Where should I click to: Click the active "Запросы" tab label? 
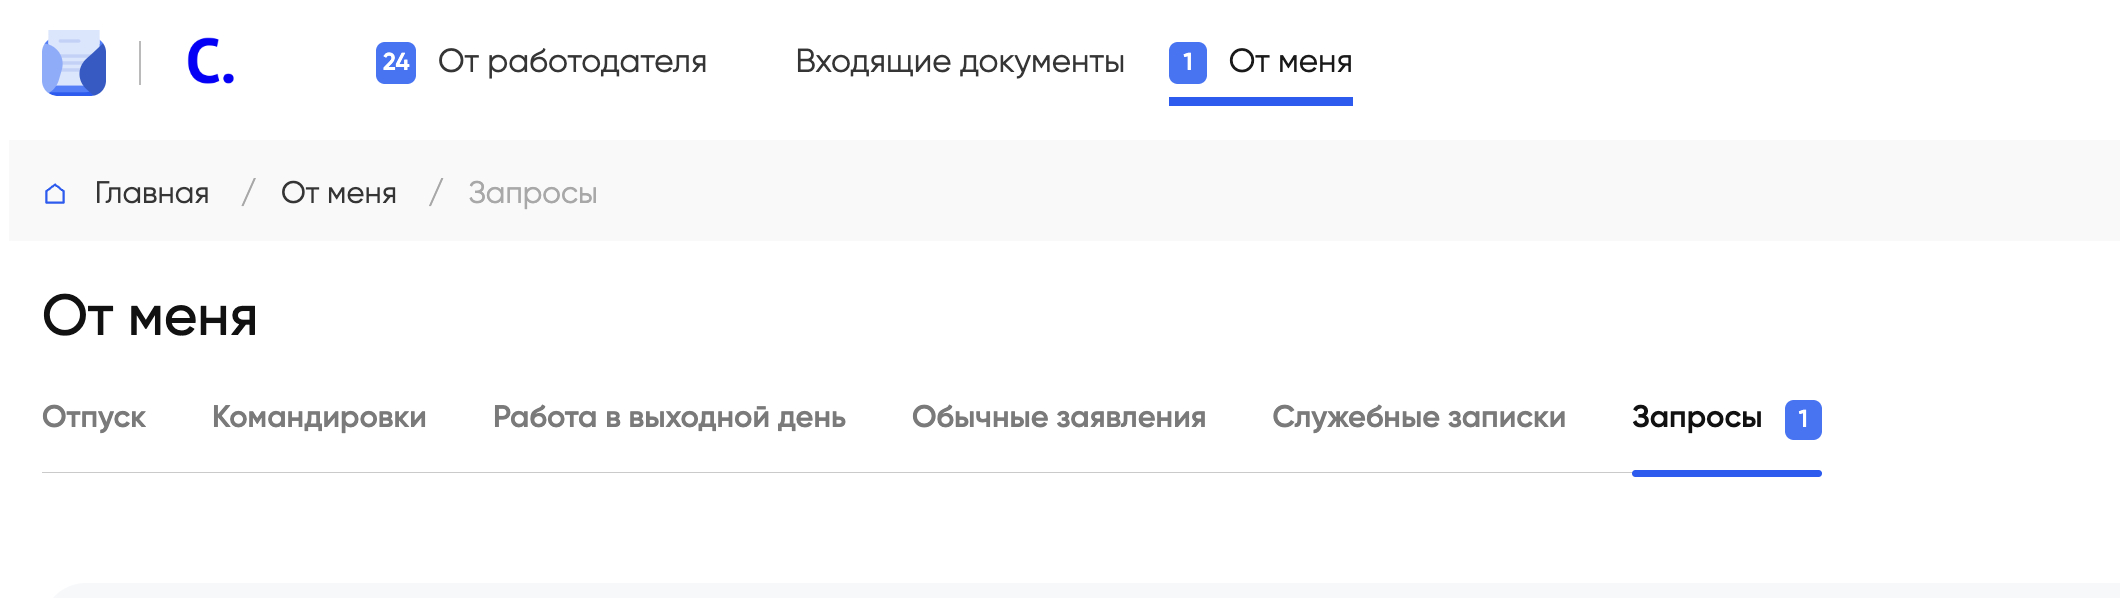click(1697, 417)
